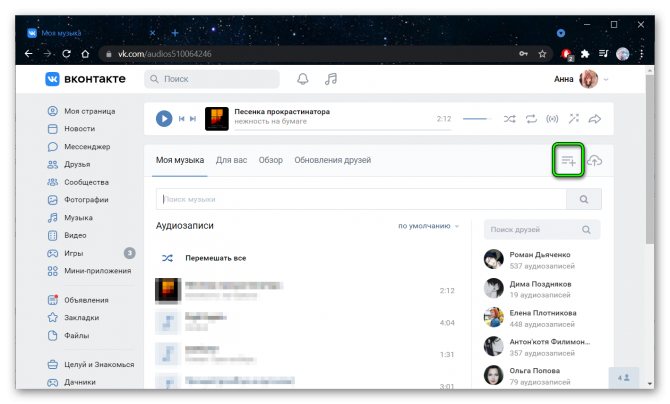Share the current track via arrow icon
Image resolution: width=670 pixels, height=404 pixels.
tap(595, 119)
